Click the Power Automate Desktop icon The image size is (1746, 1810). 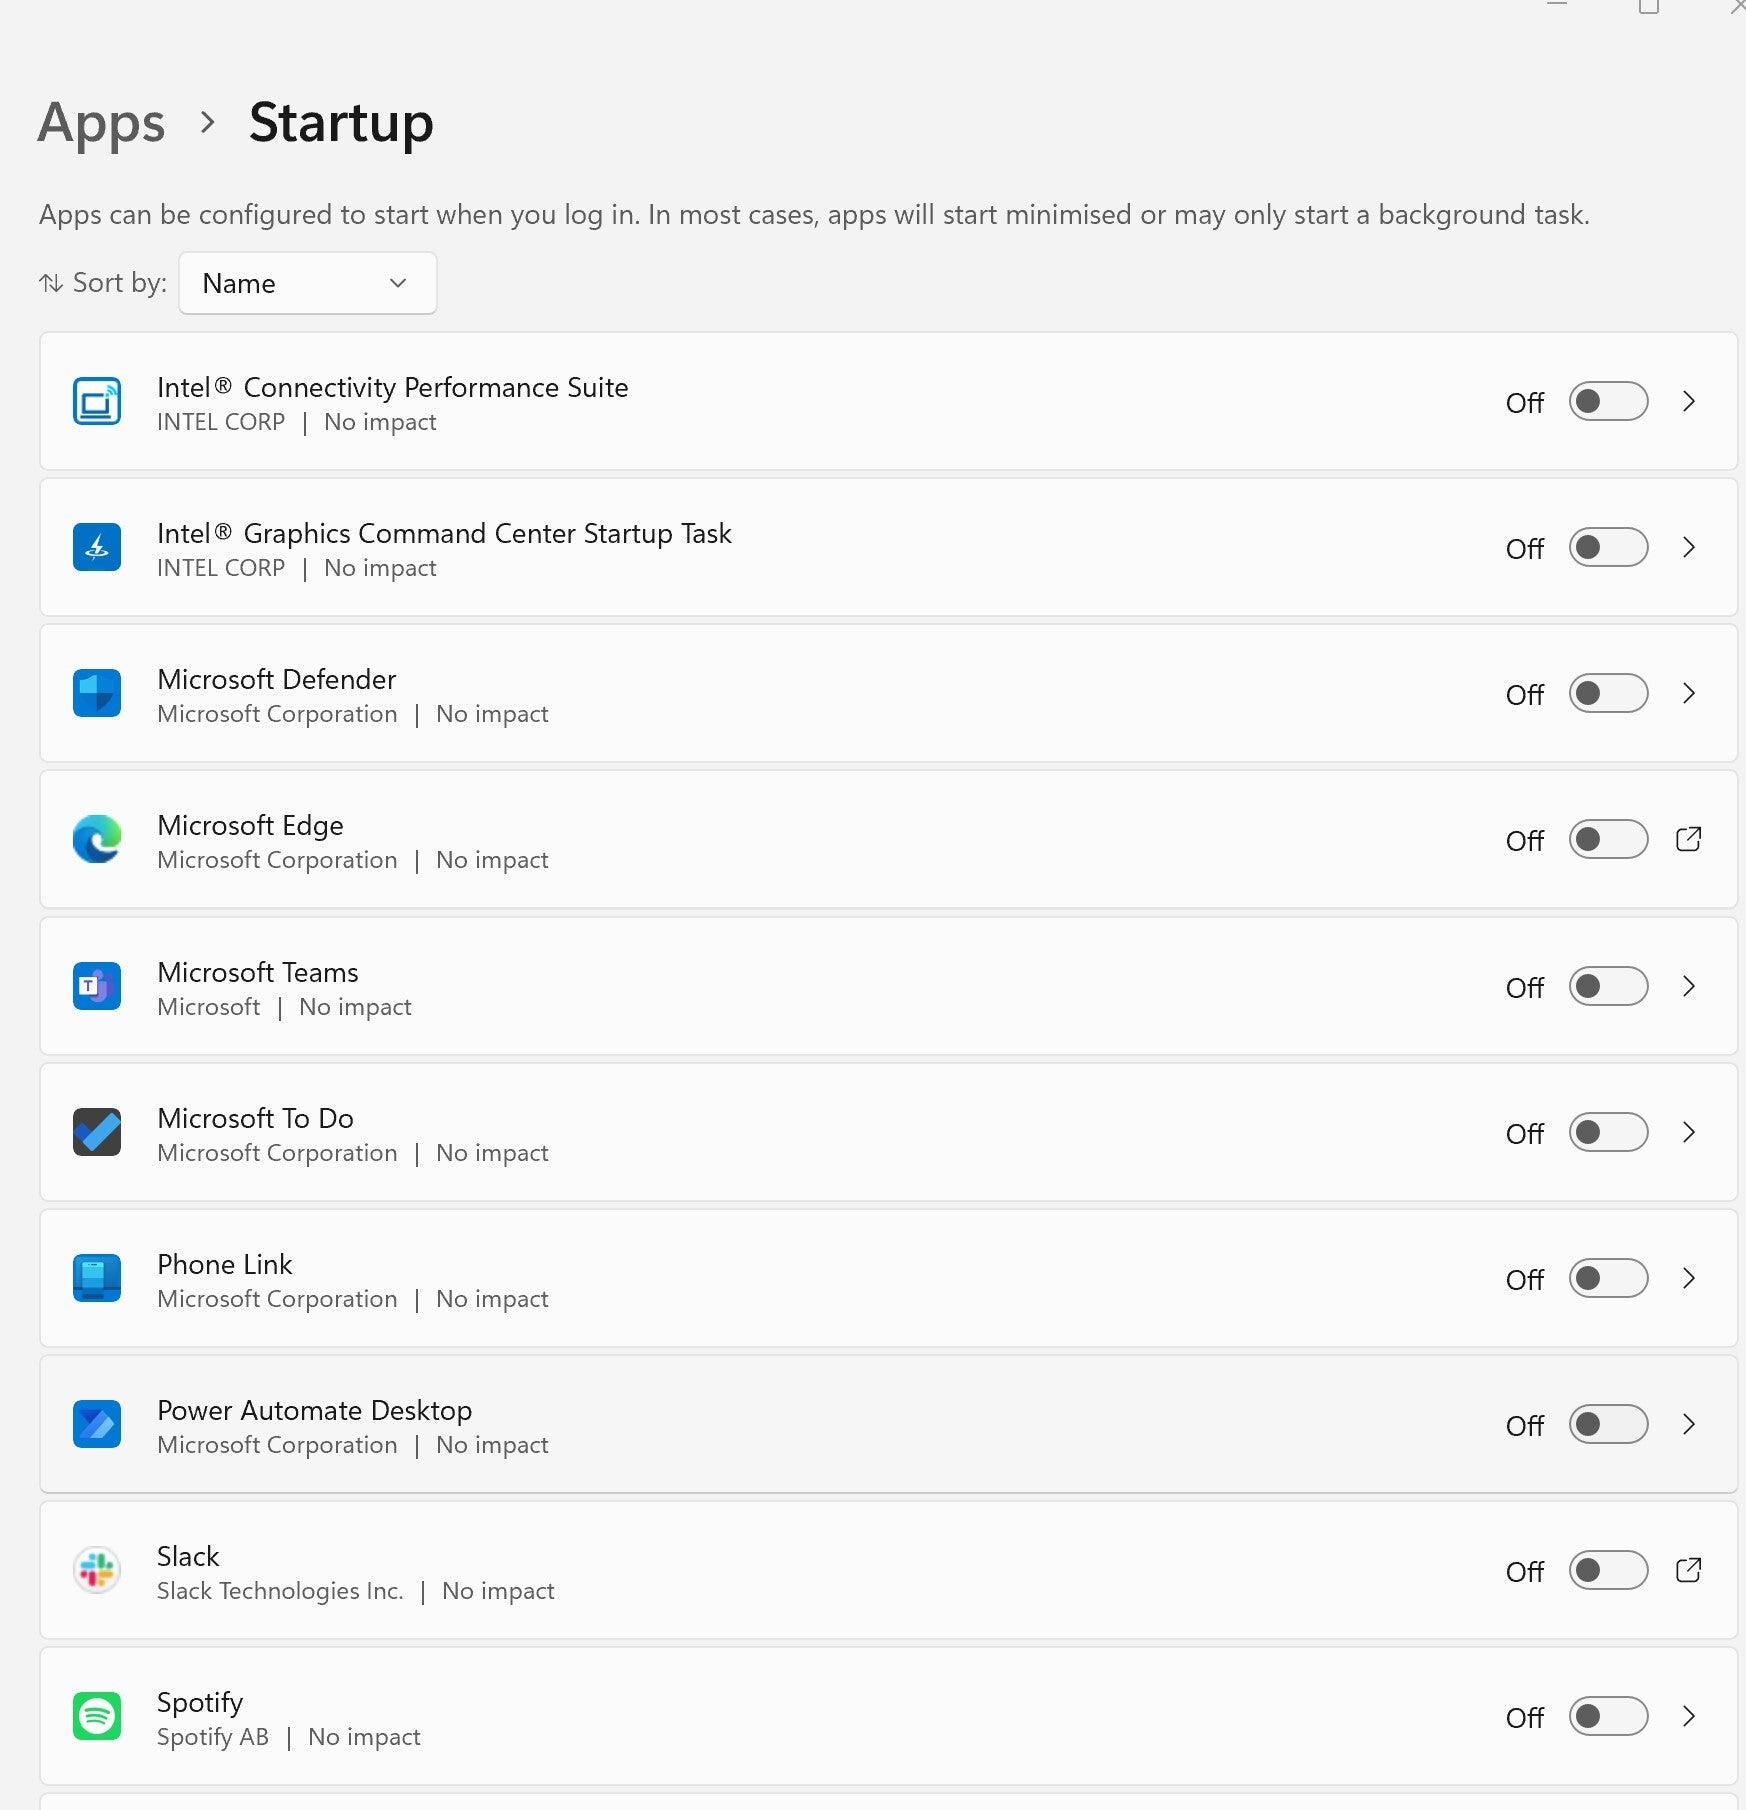tap(97, 1424)
